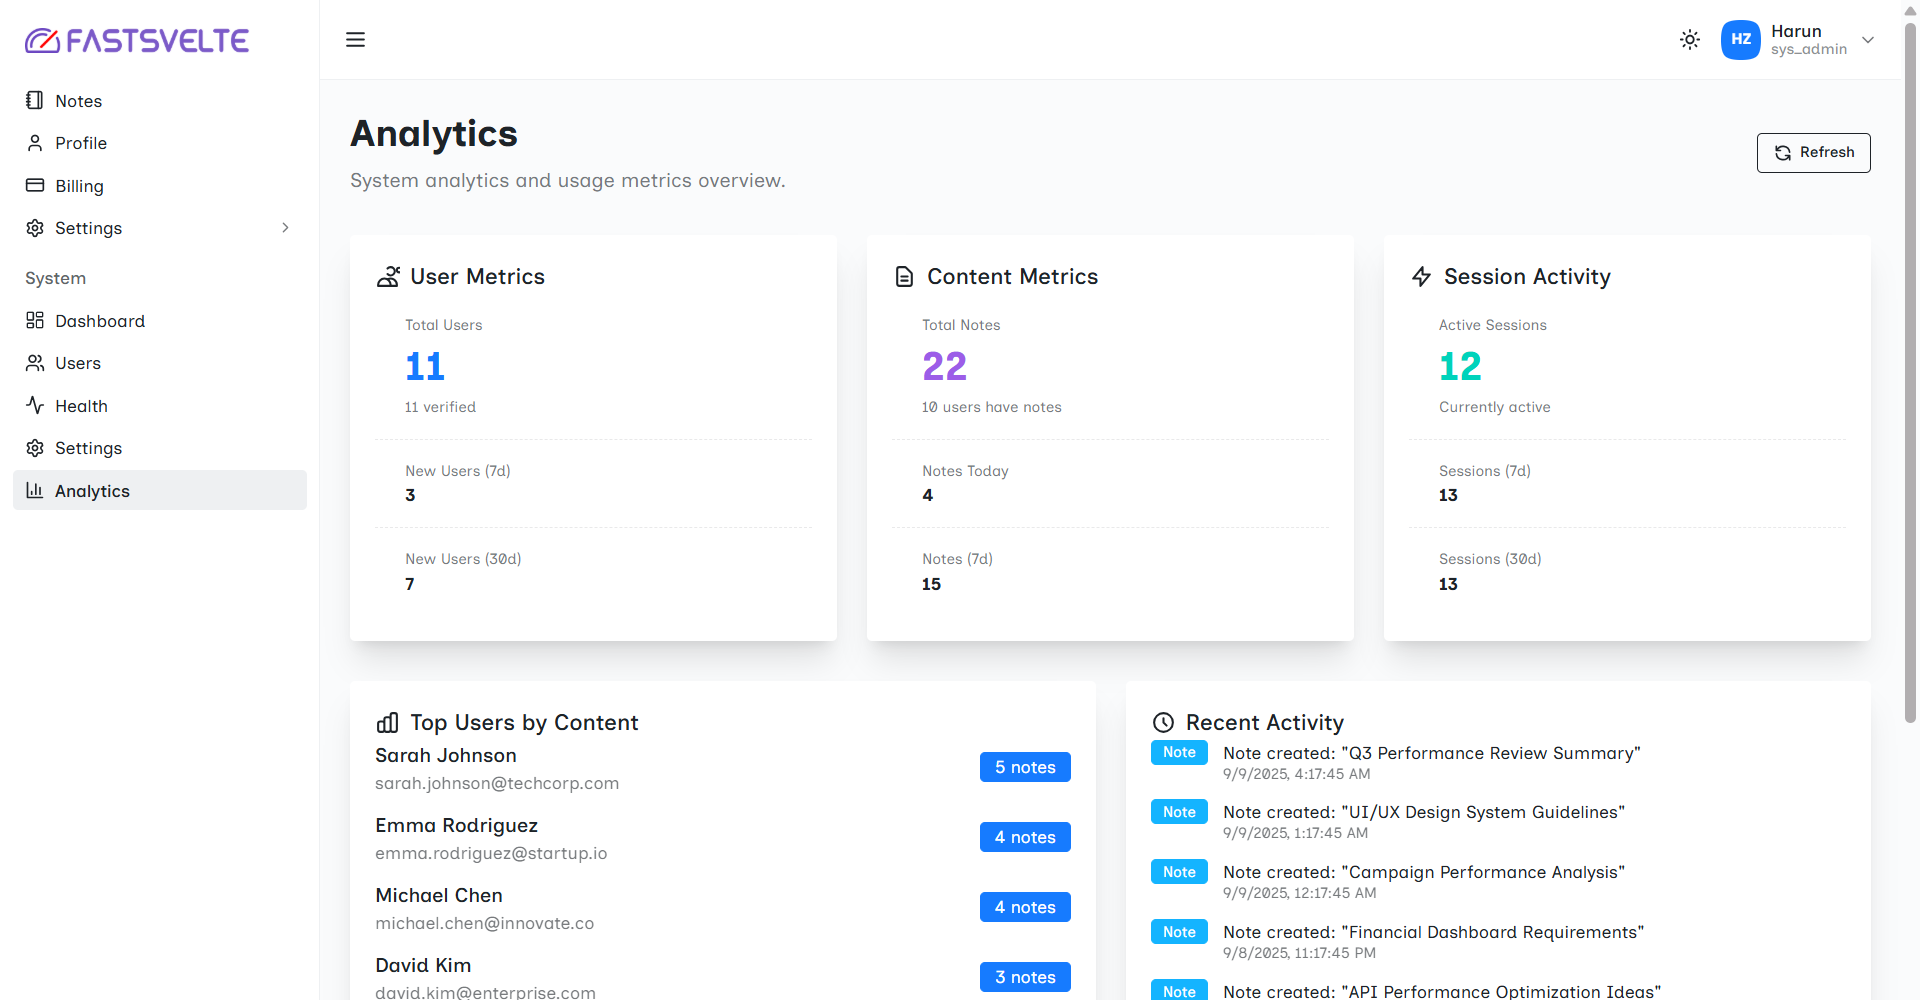
Task: Click the Session Activity lightning icon
Action: (1421, 277)
